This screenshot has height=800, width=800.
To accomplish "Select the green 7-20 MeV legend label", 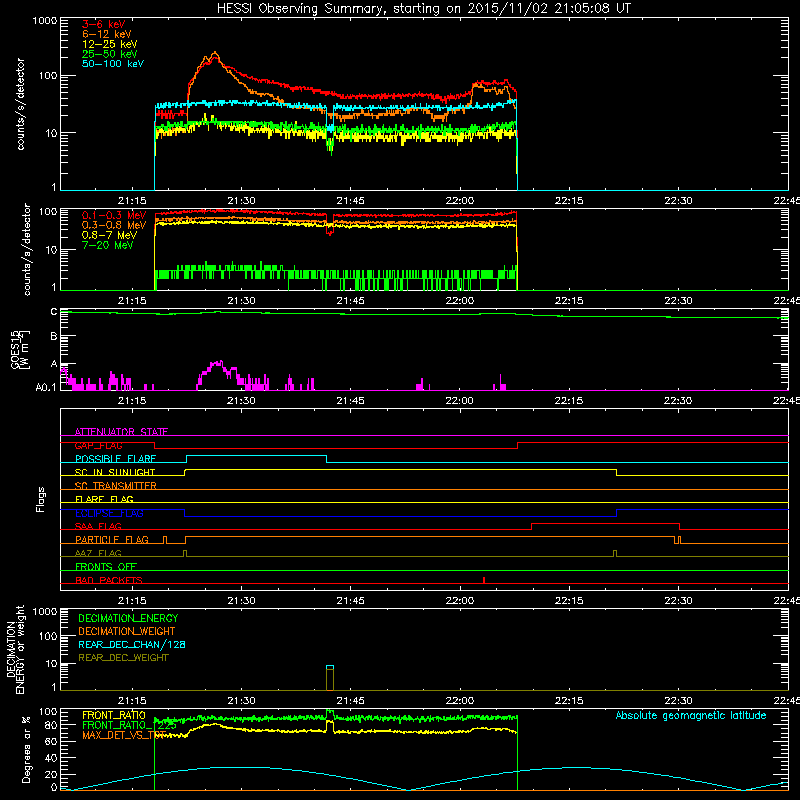I will [x=108, y=245].
